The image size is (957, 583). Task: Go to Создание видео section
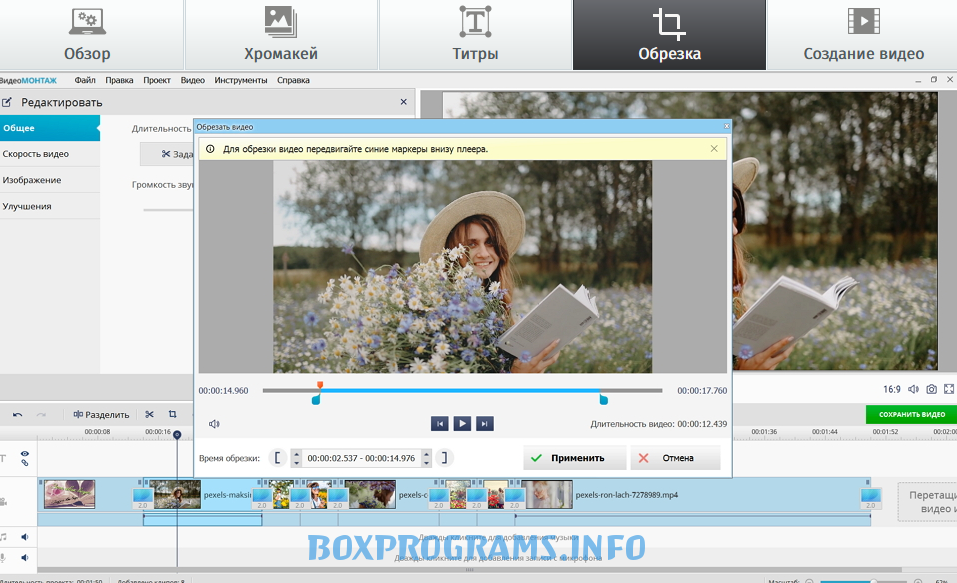click(x=863, y=35)
